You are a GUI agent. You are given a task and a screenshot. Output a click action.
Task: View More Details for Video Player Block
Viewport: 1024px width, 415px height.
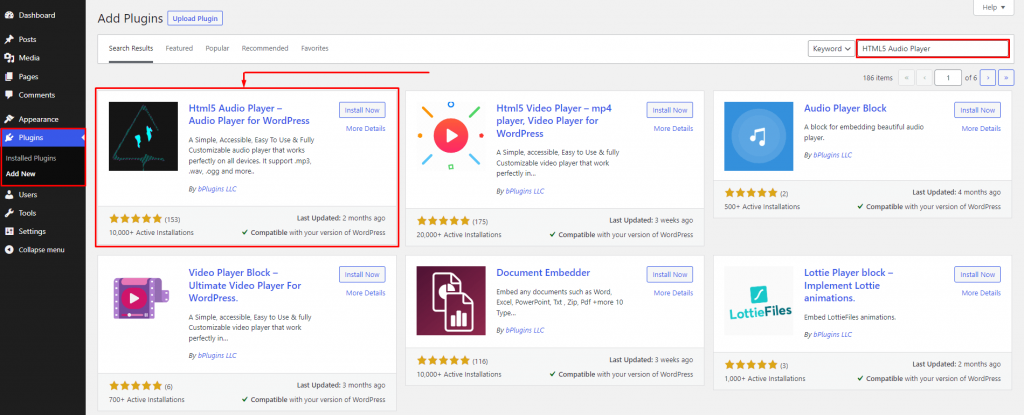pyautogui.click(x=366, y=293)
